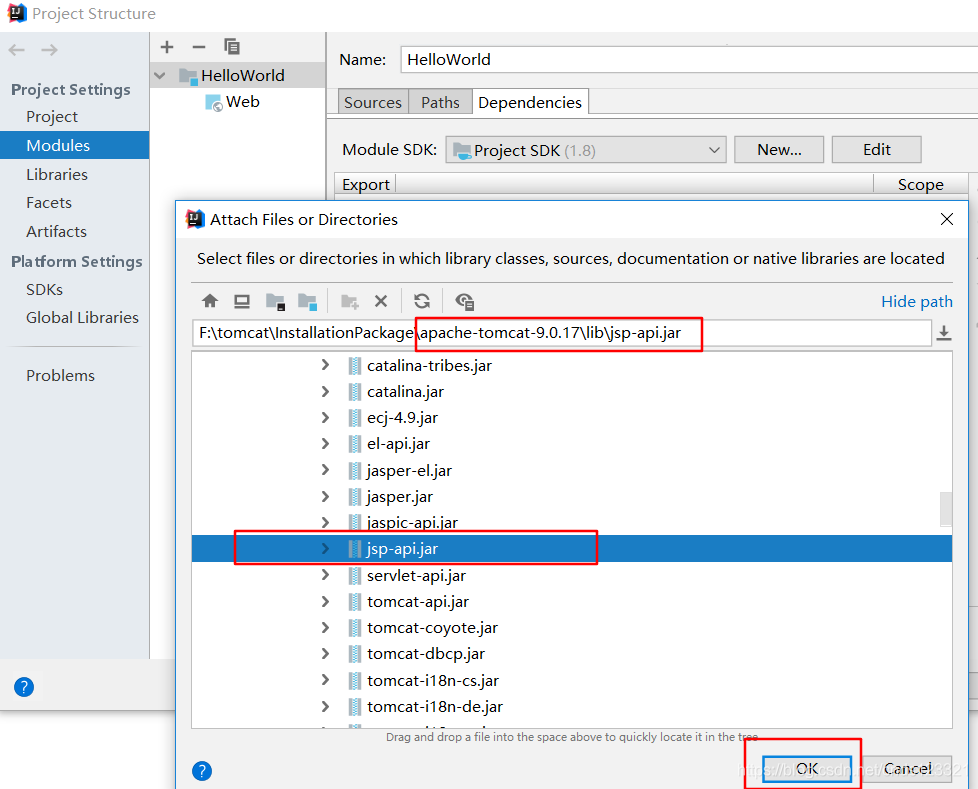This screenshot has width=978, height=789.
Task: Switch to the Sources tab
Action: pyautogui.click(x=373, y=102)
